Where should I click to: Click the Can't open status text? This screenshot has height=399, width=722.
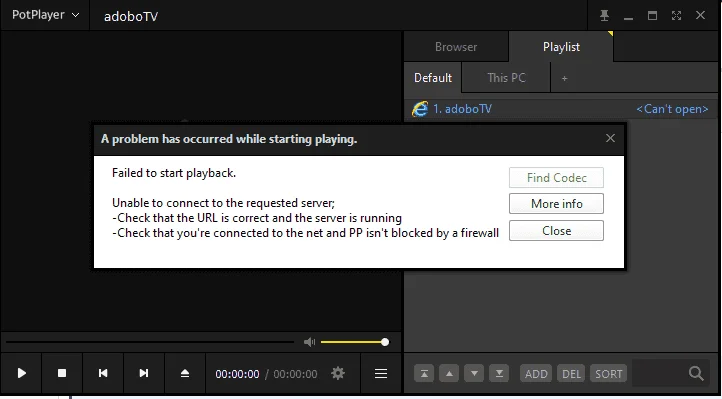click(x=672, y=109)
